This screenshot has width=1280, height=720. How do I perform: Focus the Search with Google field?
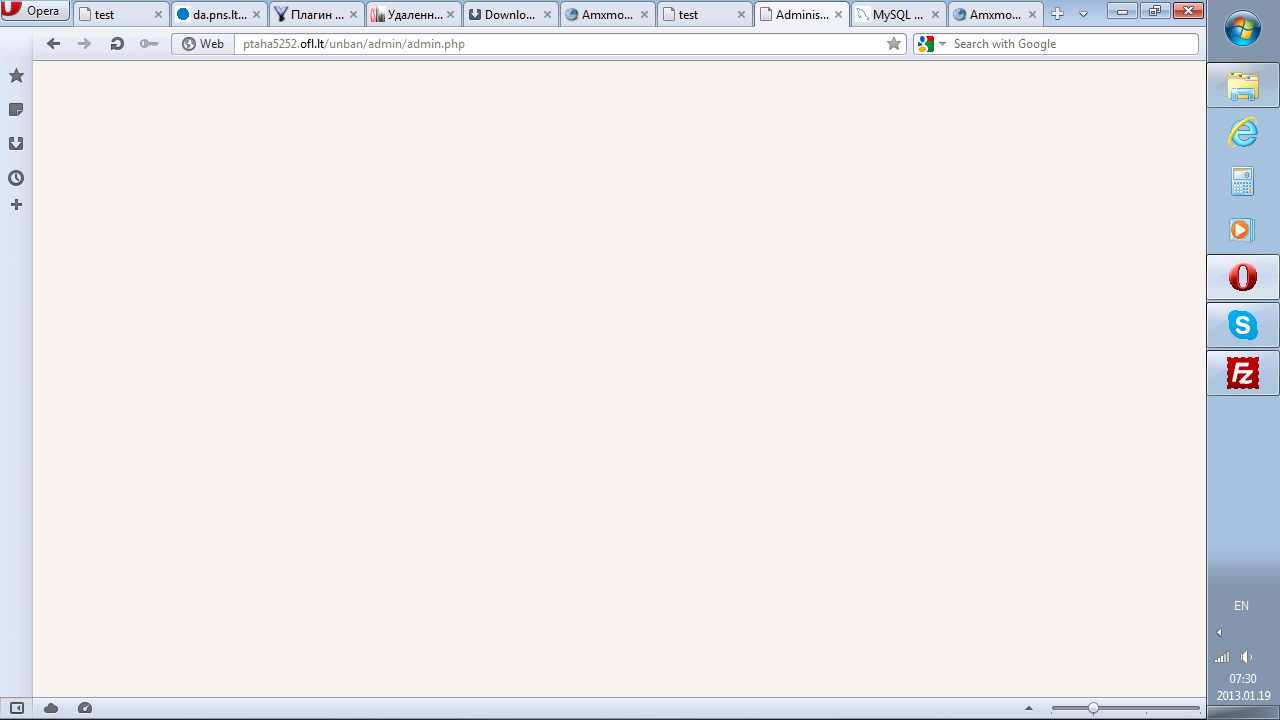[x=1073, y=44]
